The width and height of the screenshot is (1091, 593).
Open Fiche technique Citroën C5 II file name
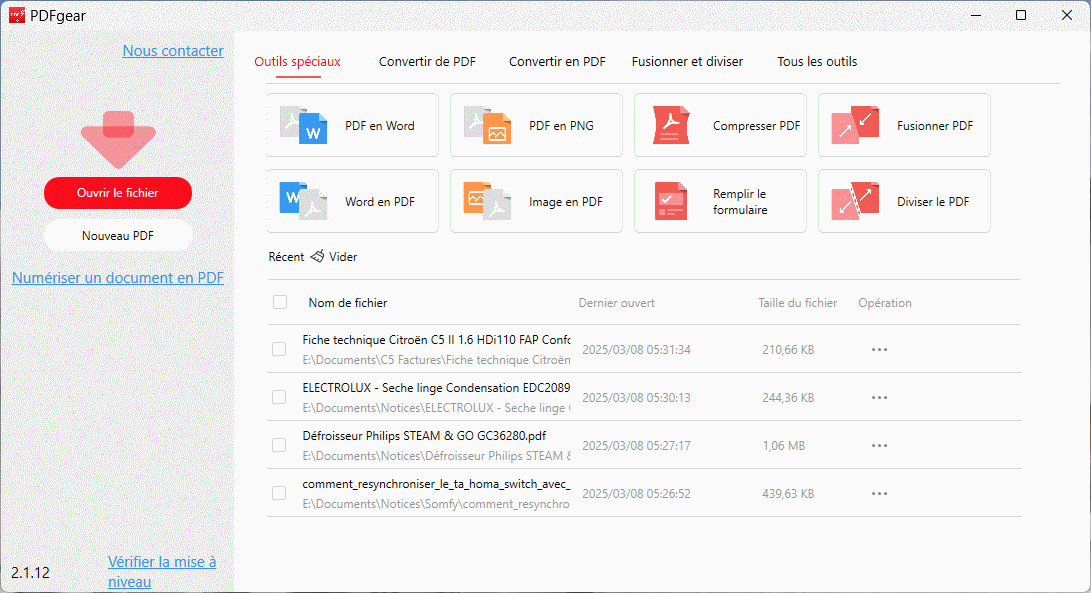coord(436,340)
